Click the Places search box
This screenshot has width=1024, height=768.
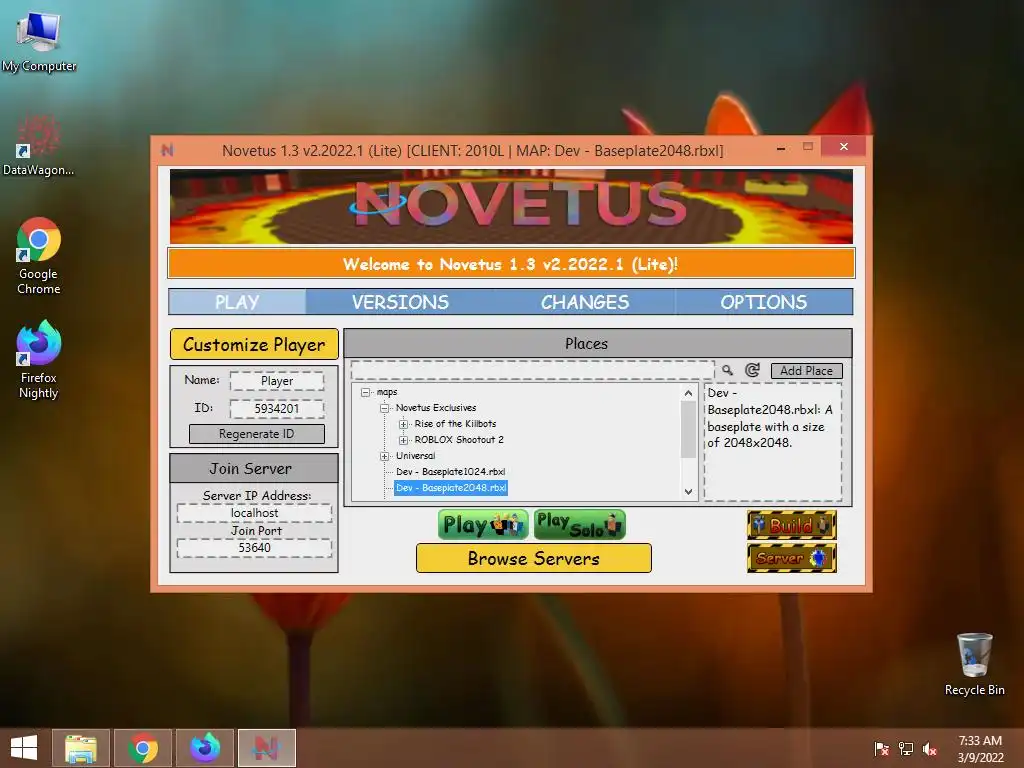532,370
